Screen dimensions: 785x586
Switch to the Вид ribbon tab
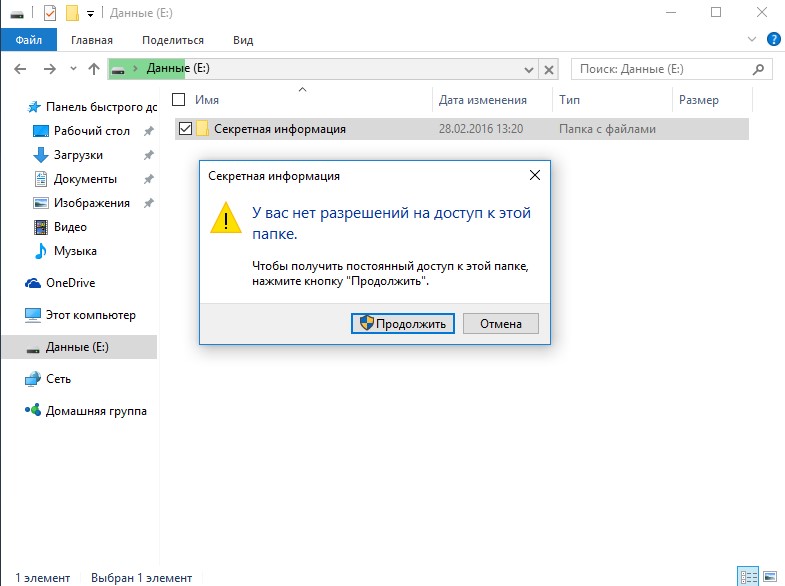243,40
